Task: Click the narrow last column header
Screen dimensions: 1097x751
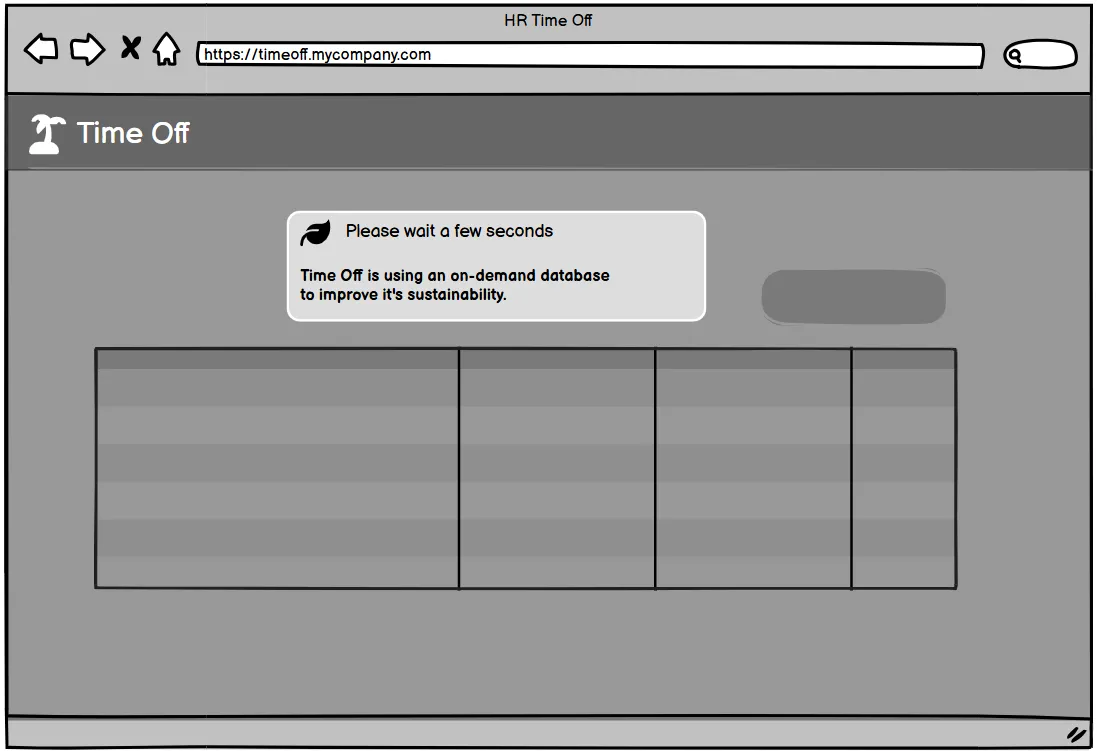Action: (904, 359)
